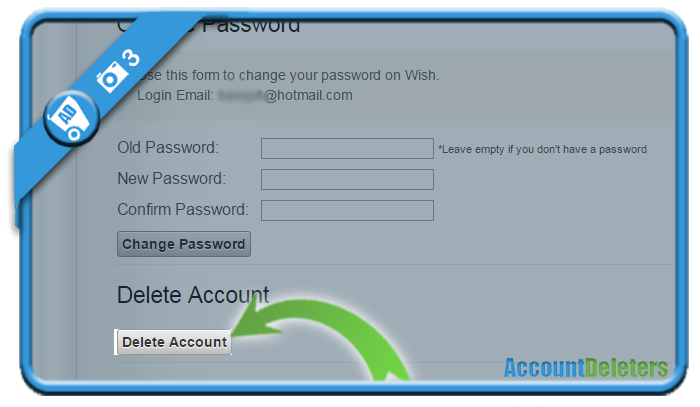Image resolution: width=700 pixels, height=407 pixels.
Task: Click the step number 3 on the ribbon
Action: [x=132, y=58]
